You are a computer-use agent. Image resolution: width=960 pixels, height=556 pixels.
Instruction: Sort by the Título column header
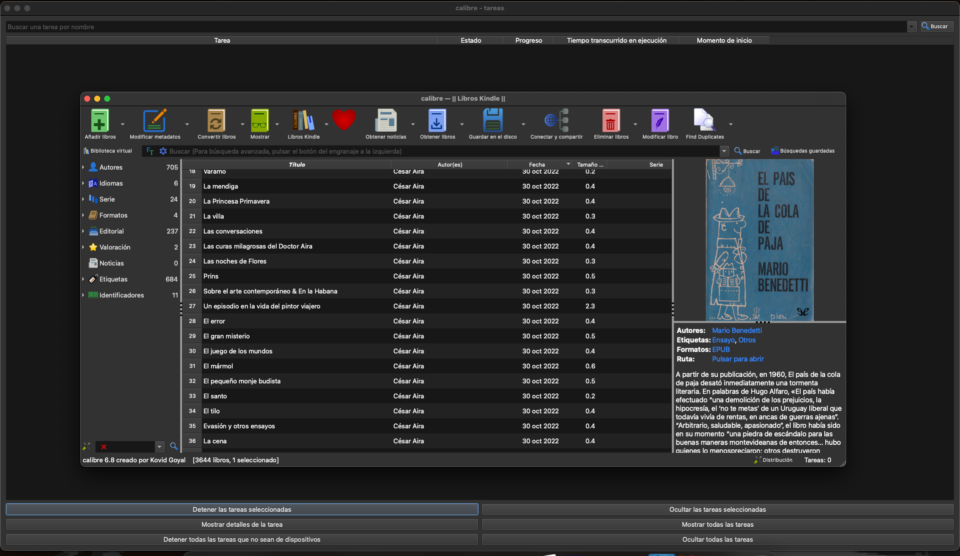pyautogui.click(x=297, y=164)
